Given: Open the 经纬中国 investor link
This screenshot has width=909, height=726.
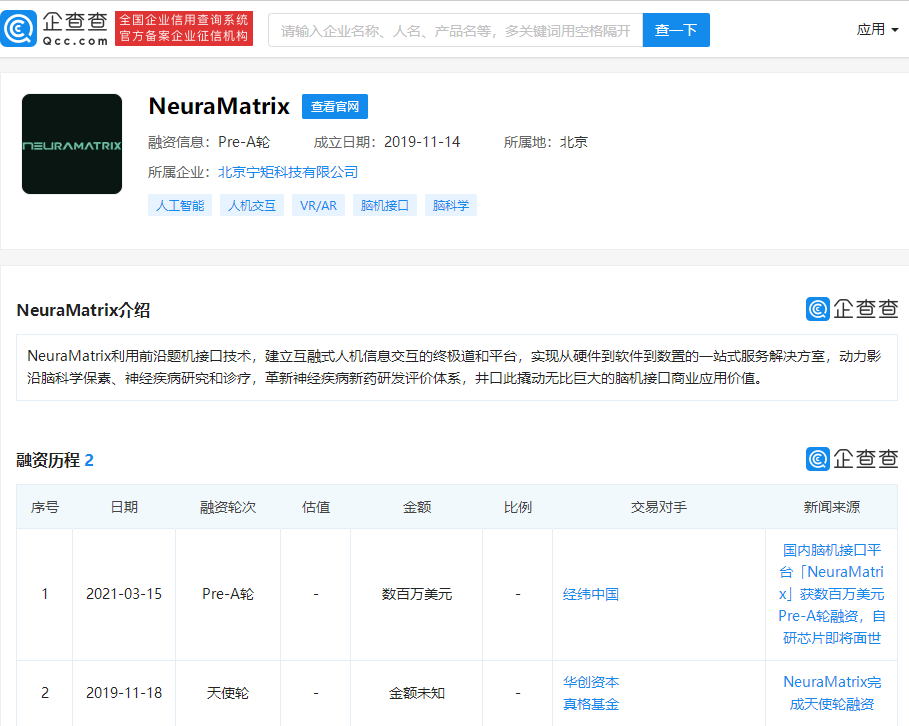Looking at the screenshot, I should coord(591,594).
